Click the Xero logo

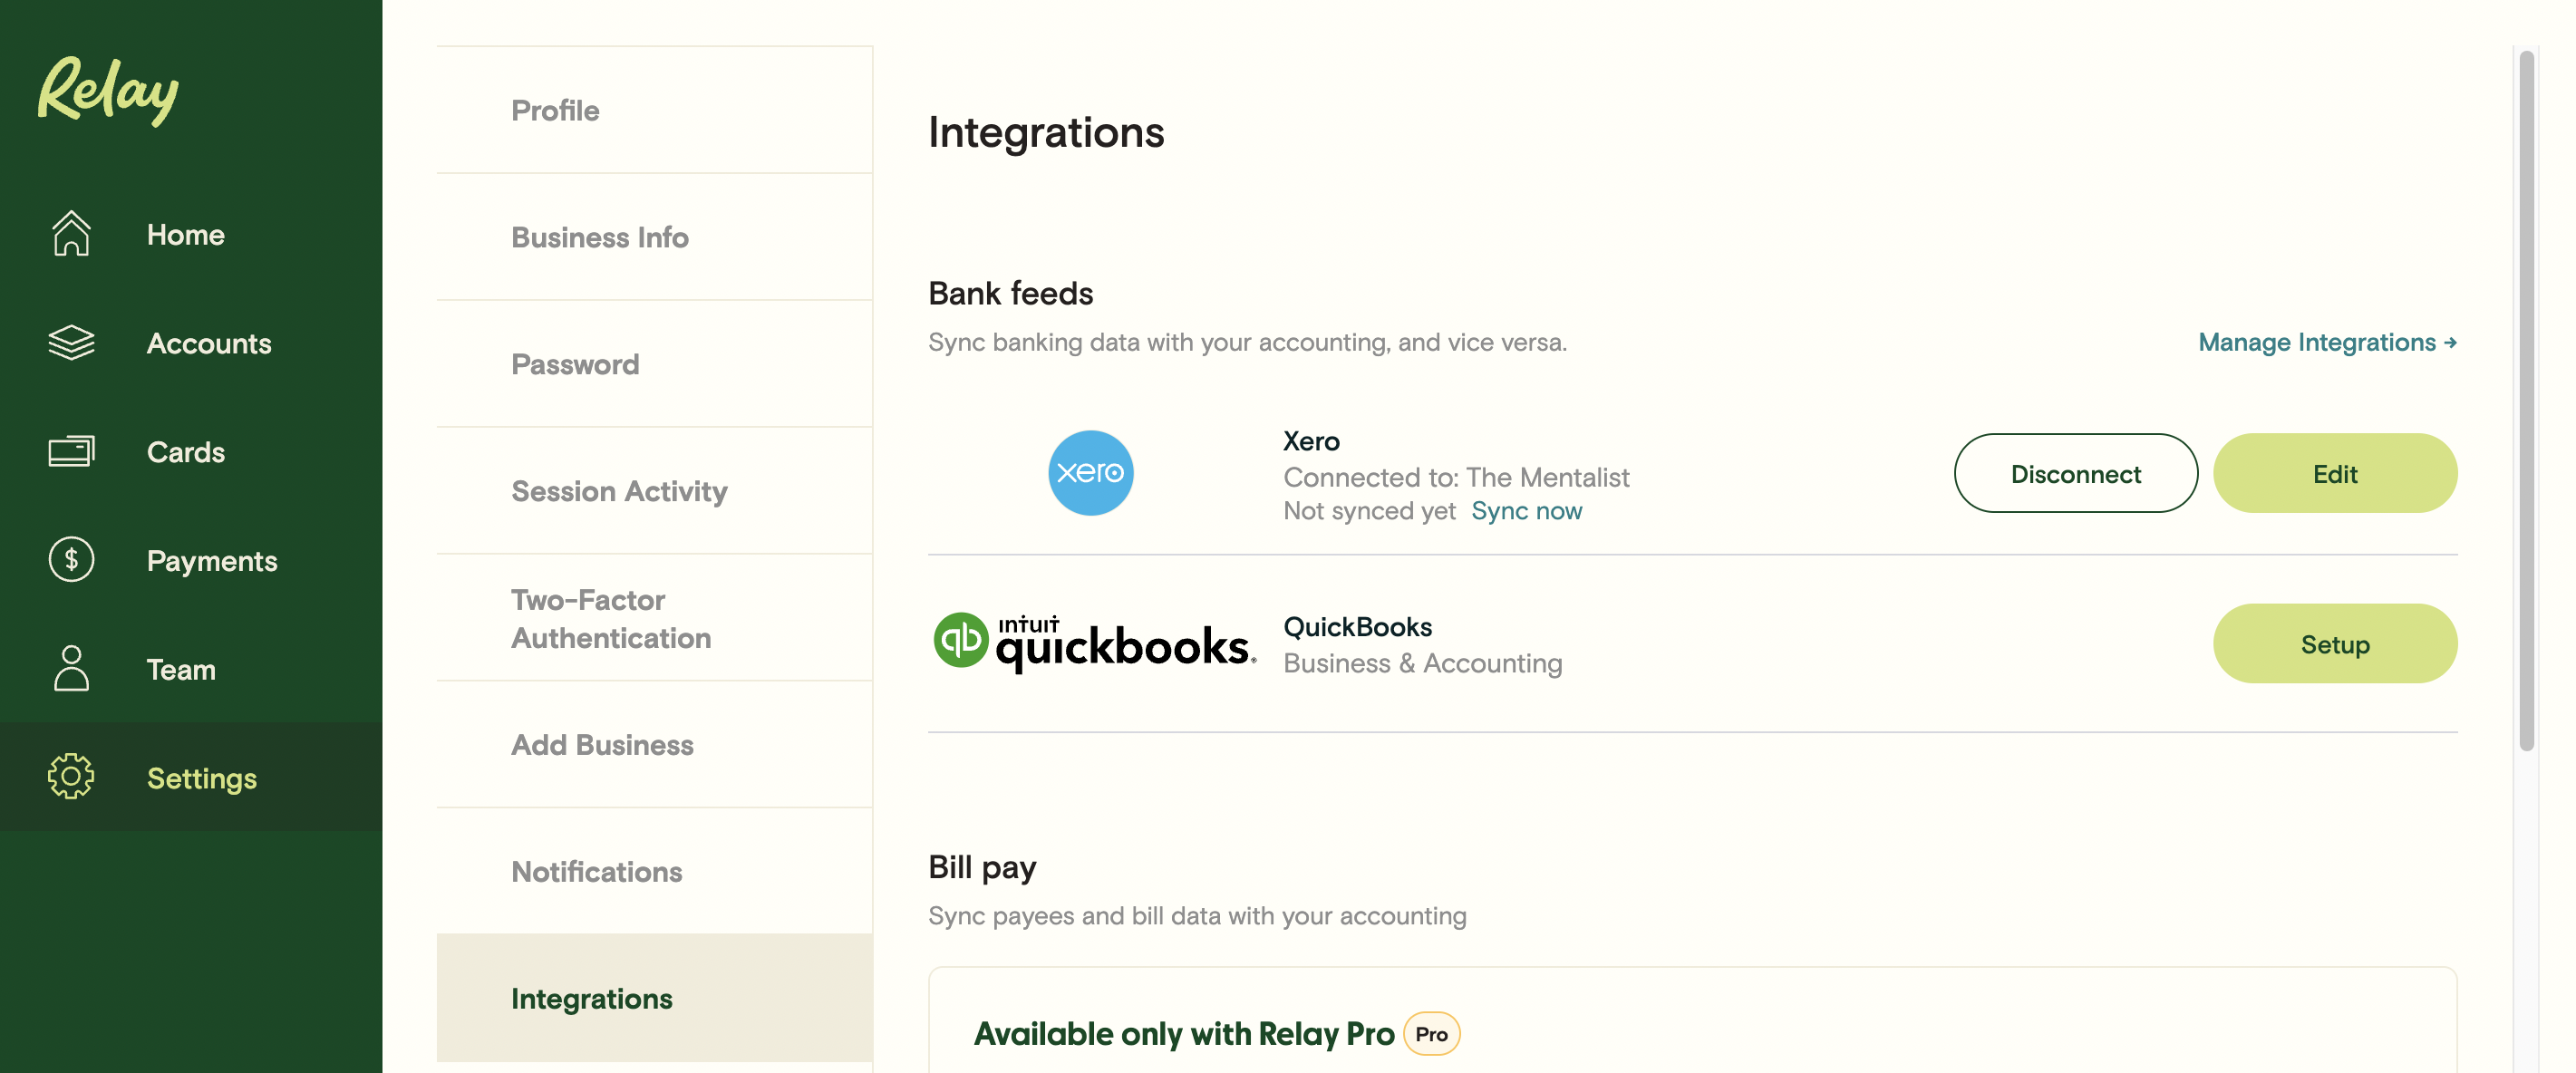point(1090,473)
